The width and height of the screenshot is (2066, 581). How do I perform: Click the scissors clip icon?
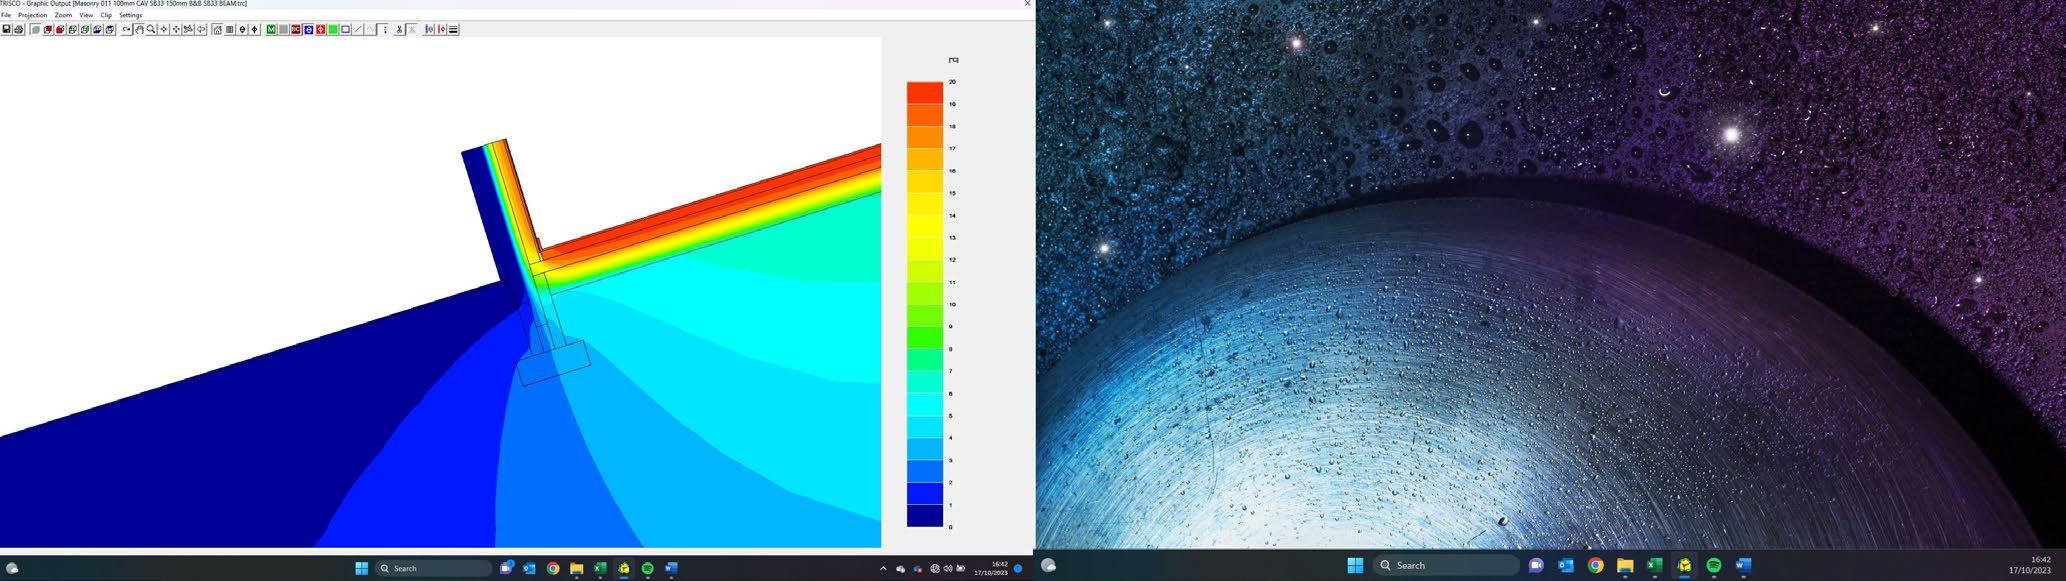pyautogui.click(x=399, y=30)
